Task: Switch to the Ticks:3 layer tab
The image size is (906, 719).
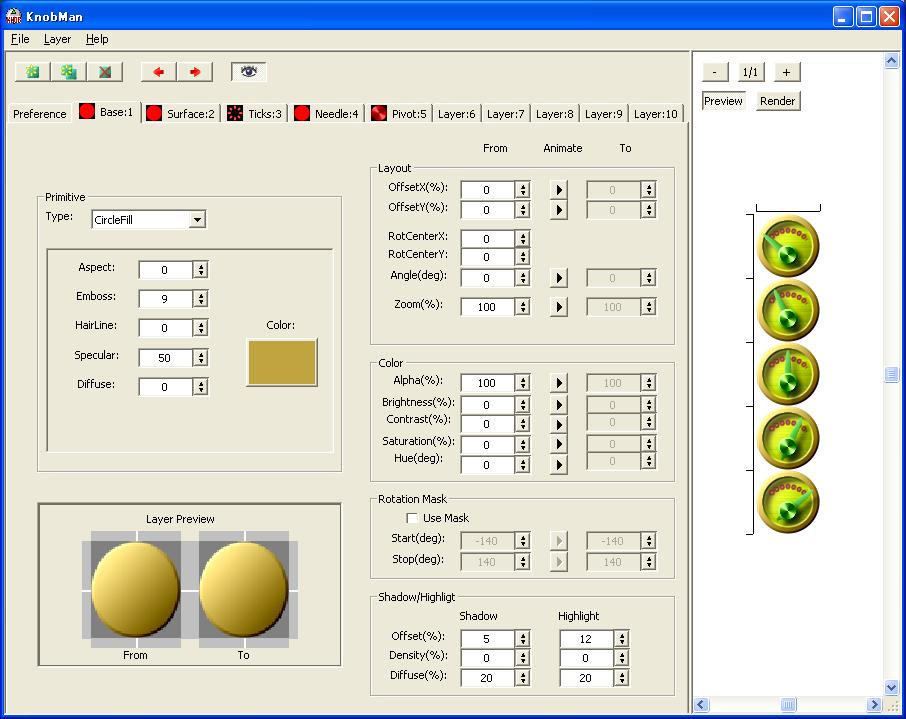Action: click(255, 114)
